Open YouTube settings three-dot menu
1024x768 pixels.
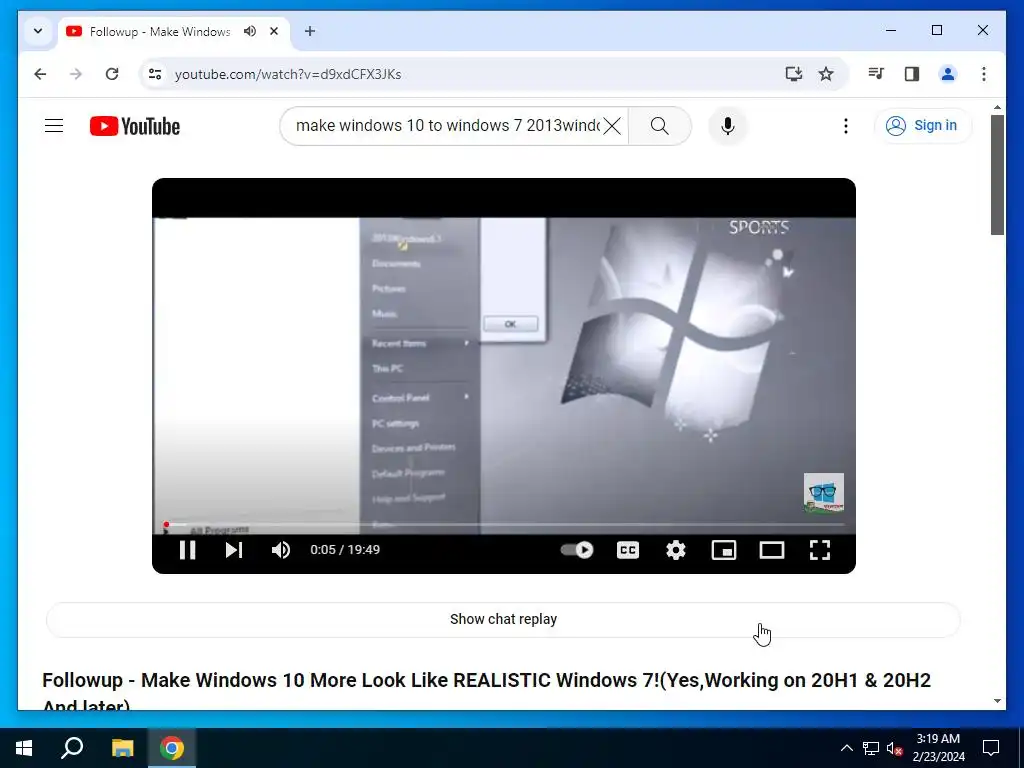click(846, 125)
